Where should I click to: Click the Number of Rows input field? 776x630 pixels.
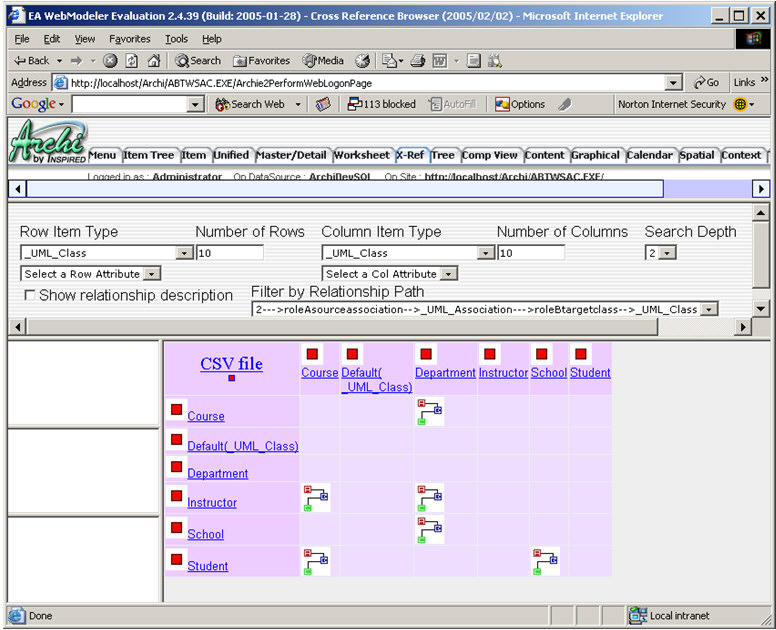point(230,254)
